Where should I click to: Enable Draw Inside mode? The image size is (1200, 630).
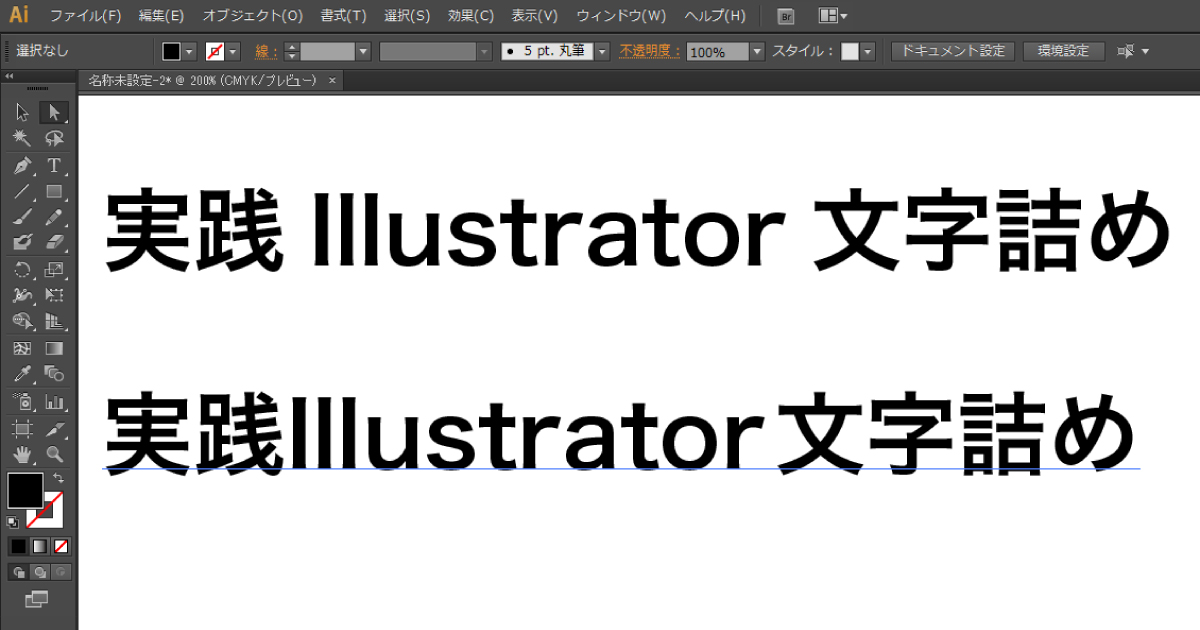coord(61,572)
